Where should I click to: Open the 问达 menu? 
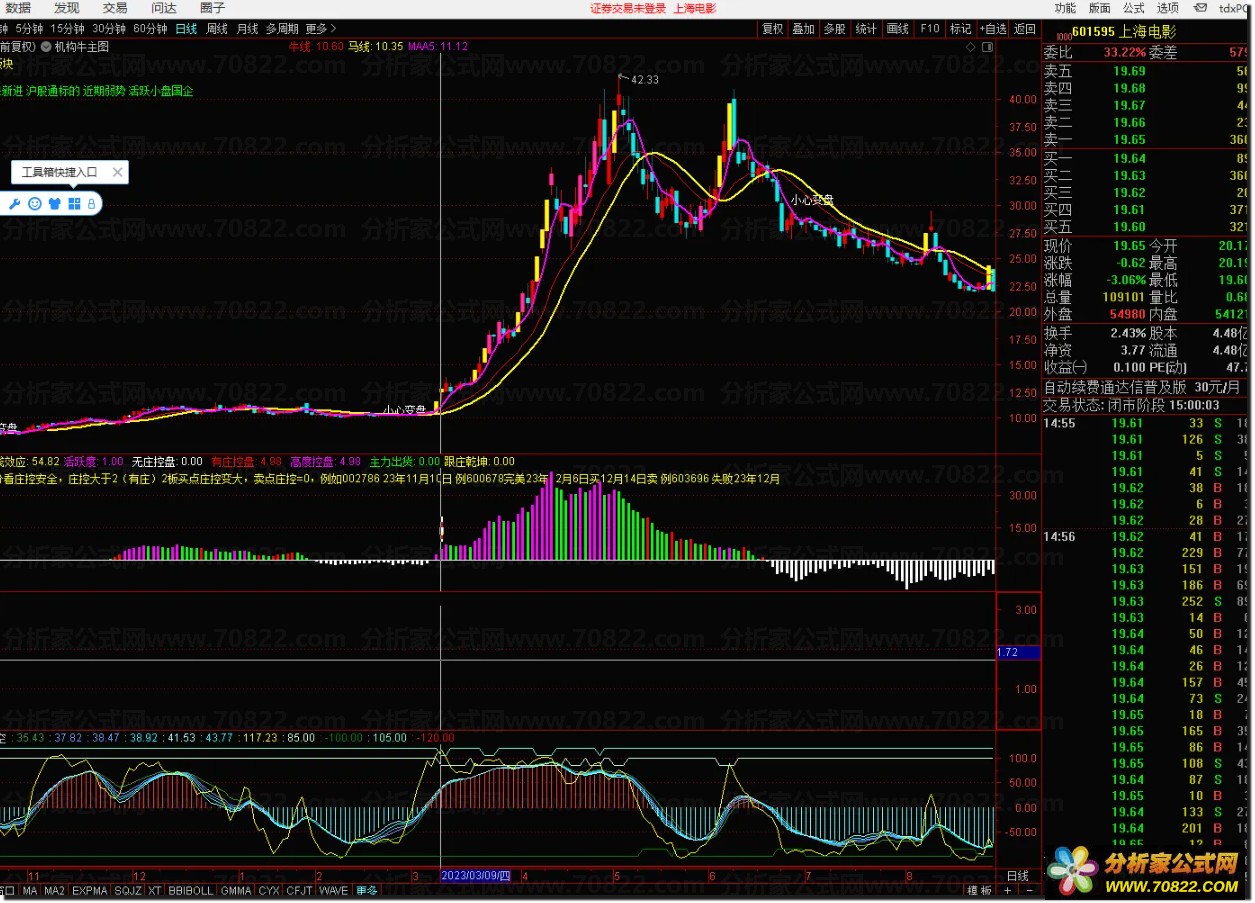point(163,8)
